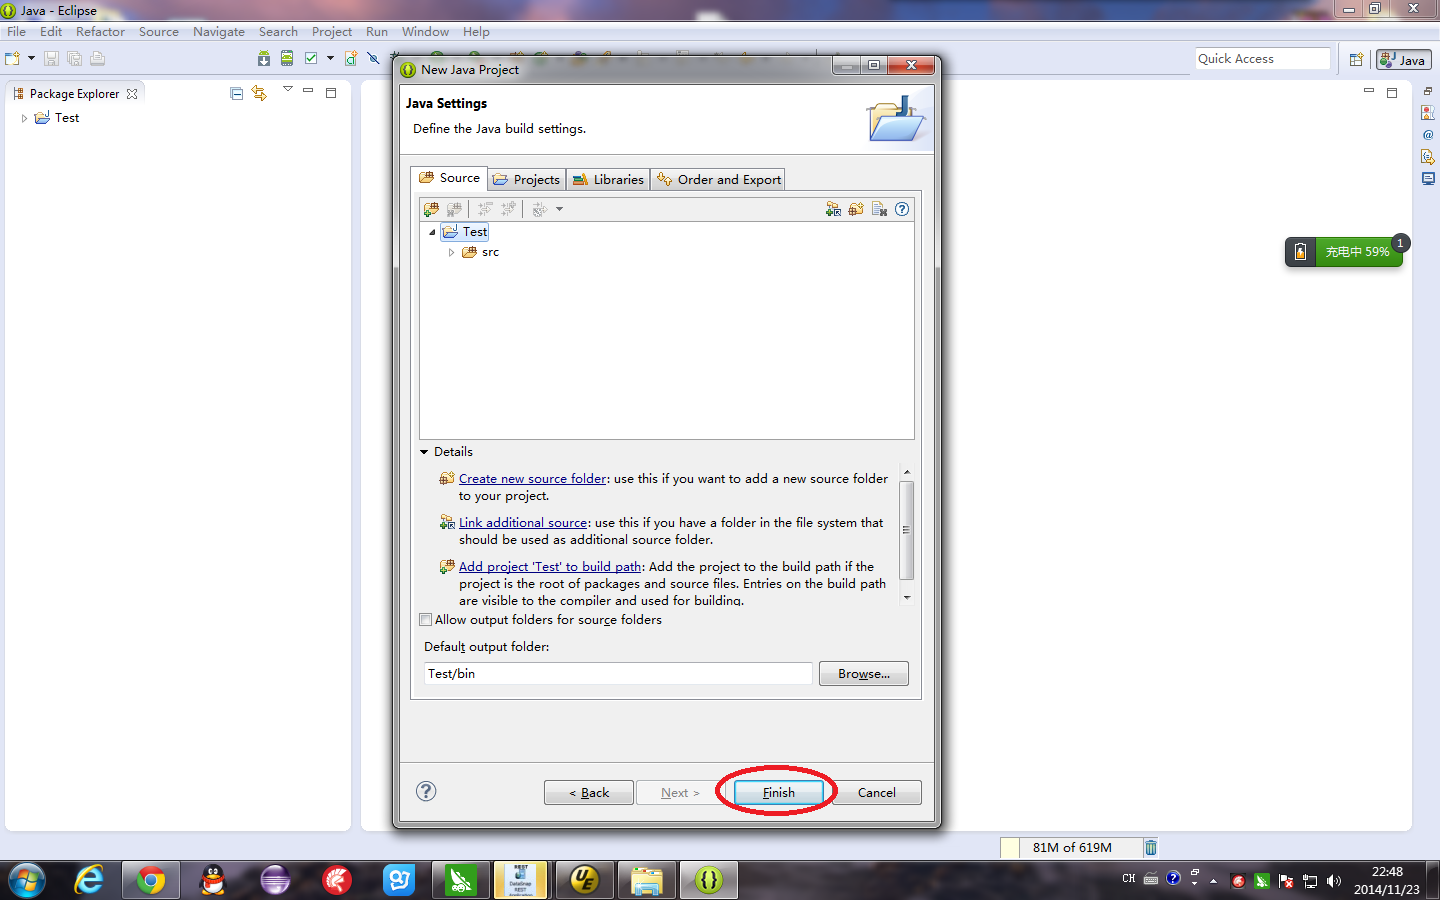This screenshot has width=1440, height=900.
Task: Open the File menu
Action: tap(16, 32)
